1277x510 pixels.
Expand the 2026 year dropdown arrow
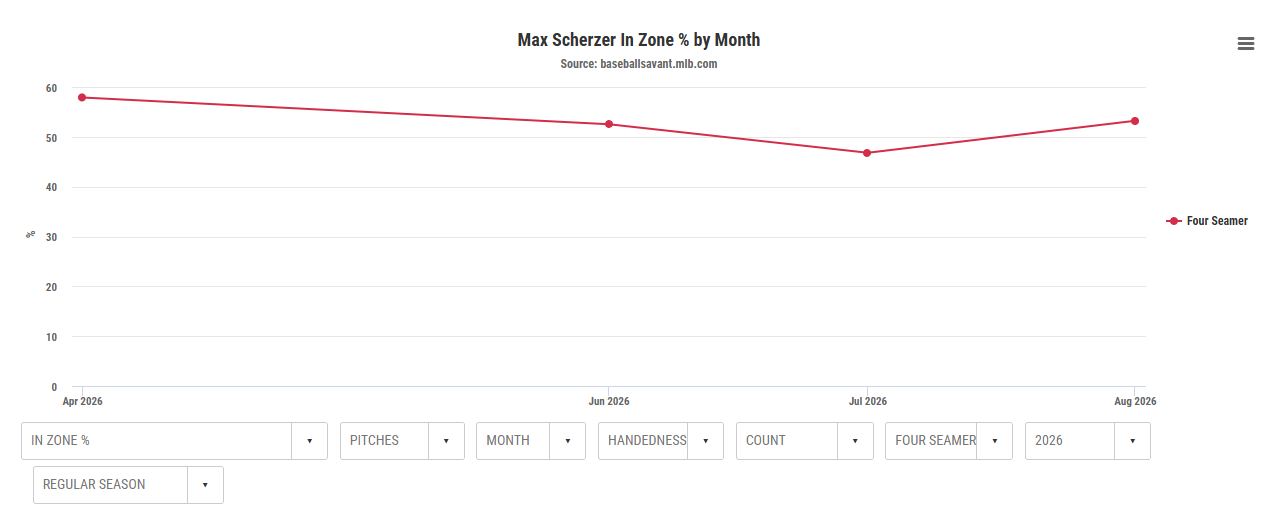(x=1132, y=441)
